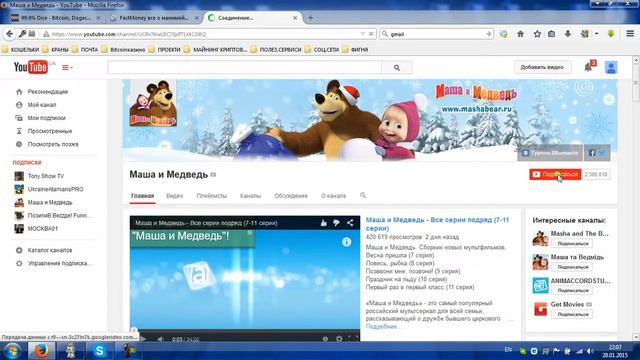Mute the video player volume
This screenshot has width=640, height=360.
coord(160,339)
